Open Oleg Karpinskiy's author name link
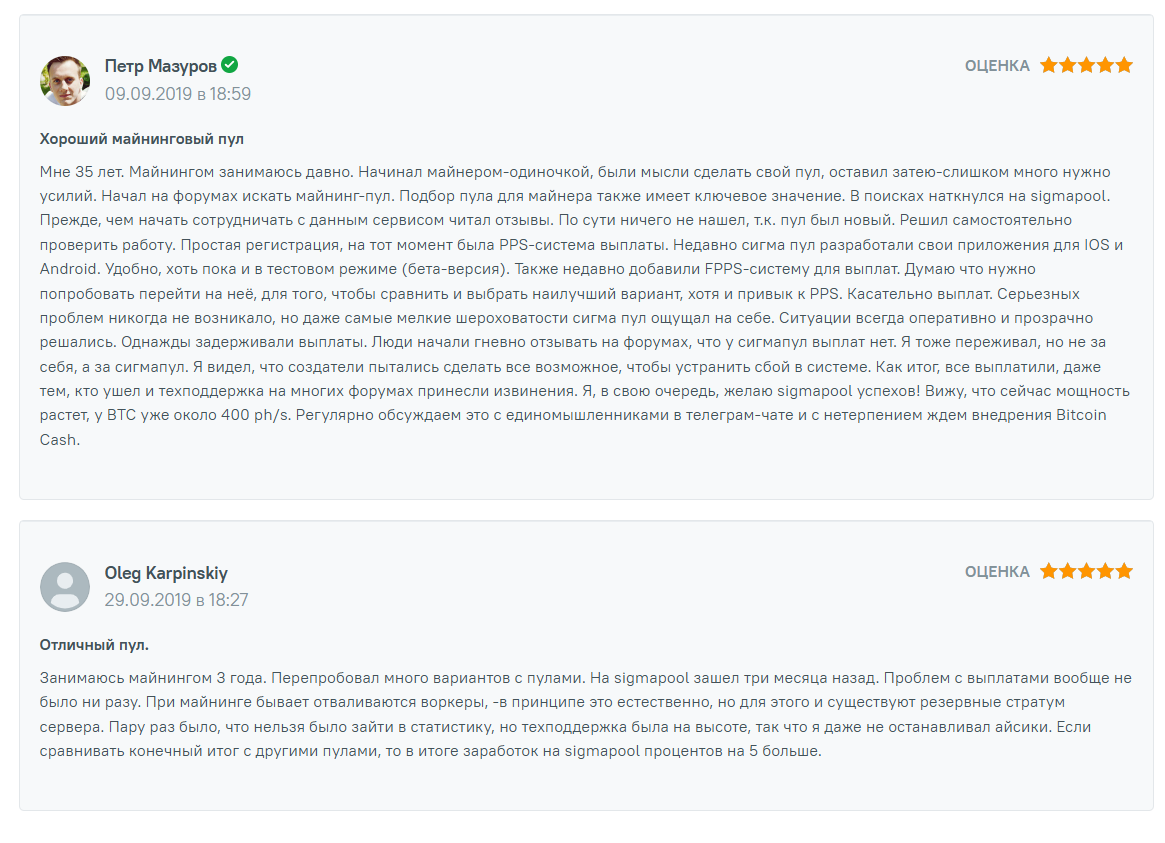This screenshot has width=1165, height=843. [166, 573]
